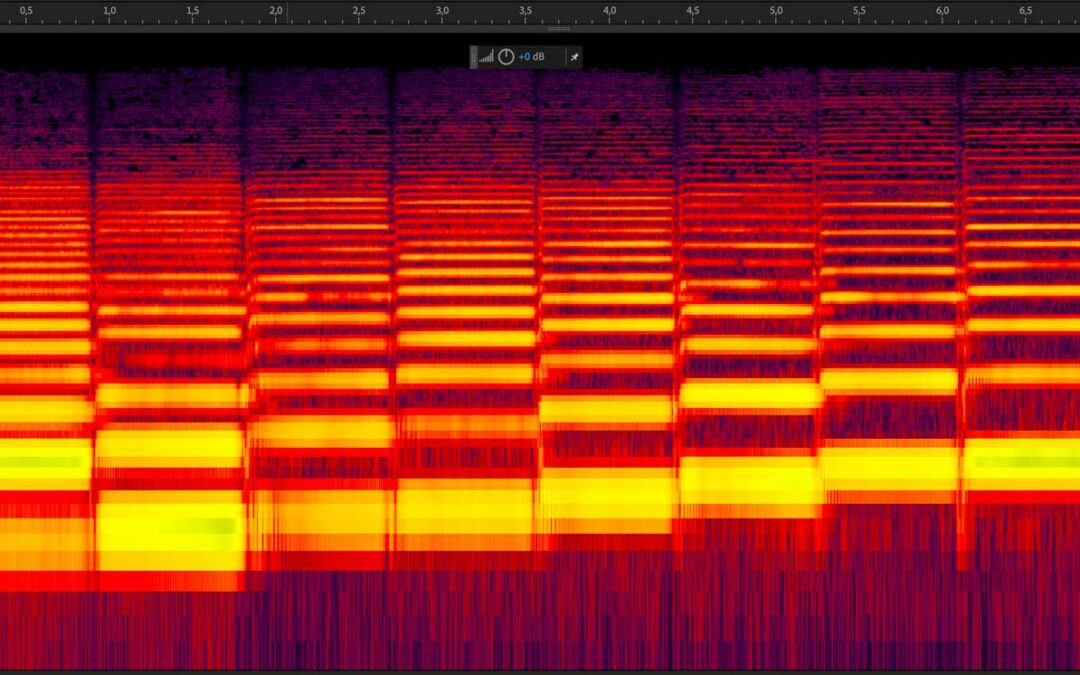1080x675 pixels.
Task: Click the 1,5 tick on the timeline
Action: (192, 11)
